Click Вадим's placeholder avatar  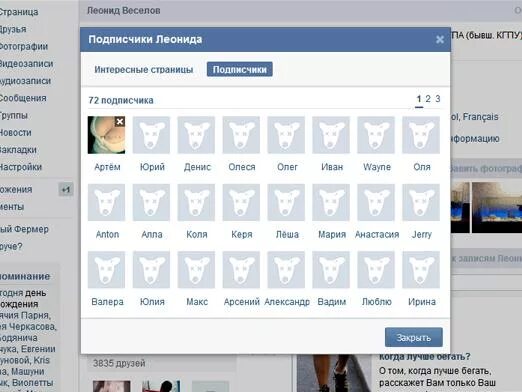331,270
